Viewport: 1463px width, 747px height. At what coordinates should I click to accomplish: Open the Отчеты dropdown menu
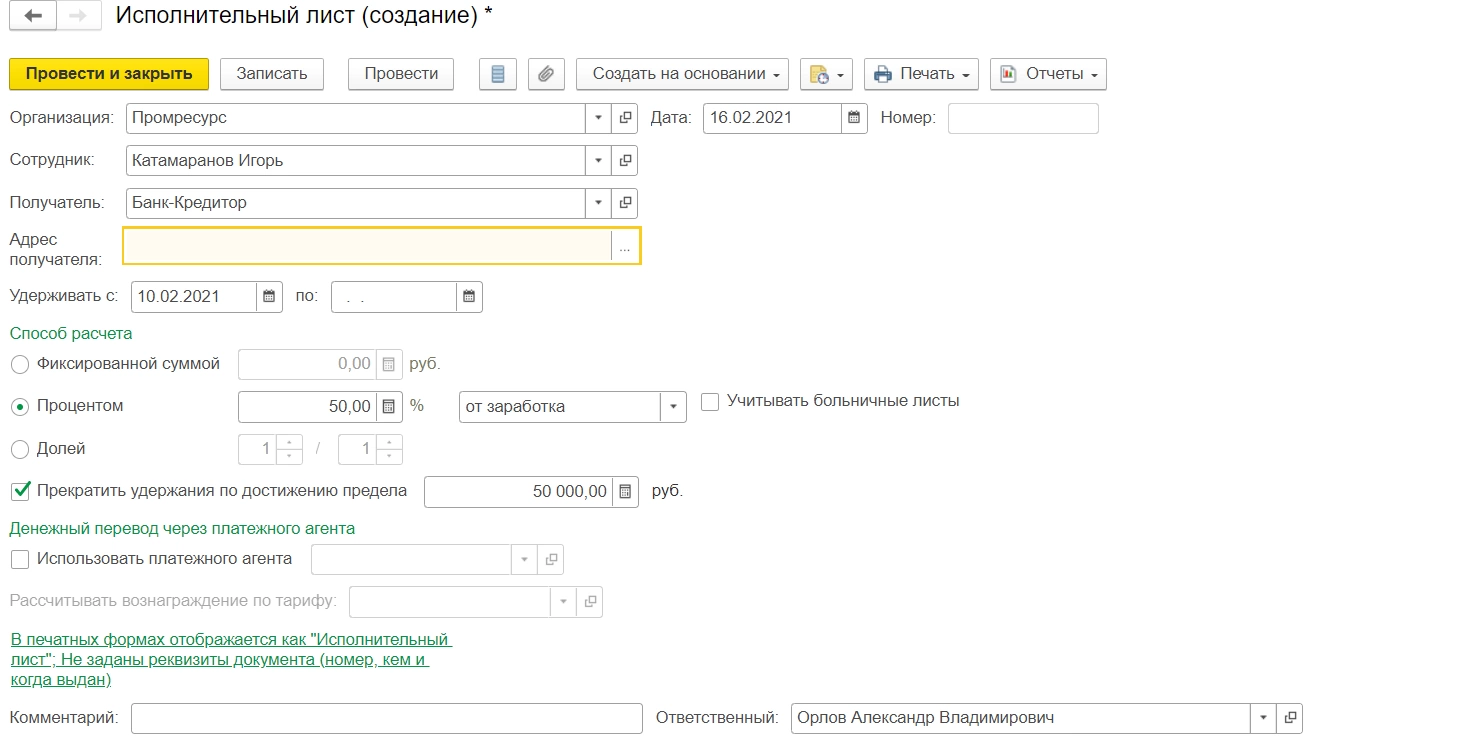[x=1048, y=74]
